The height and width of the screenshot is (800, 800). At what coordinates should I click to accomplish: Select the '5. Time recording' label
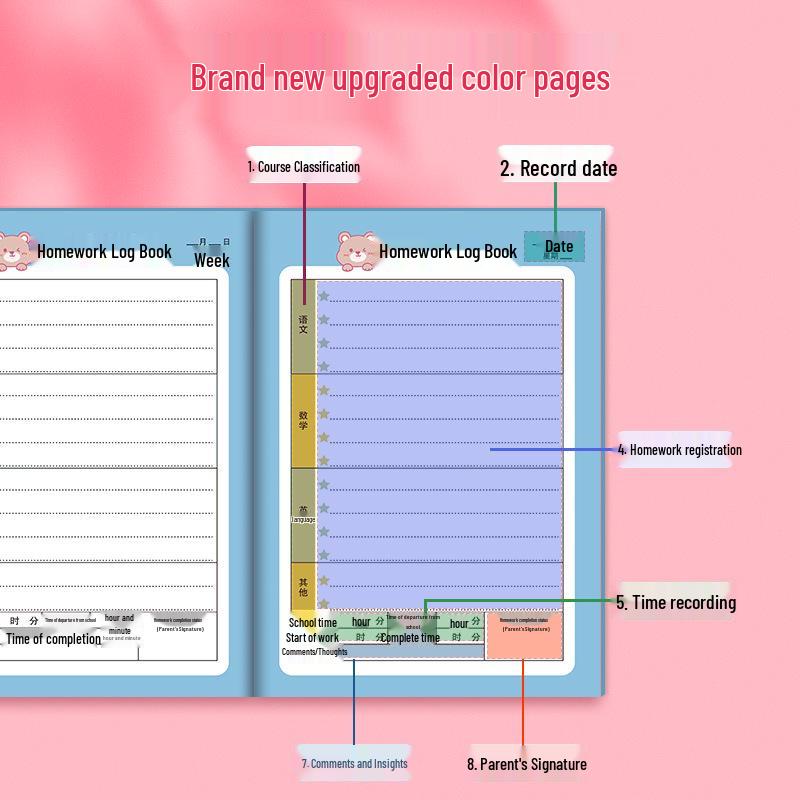tap(676, 602)
